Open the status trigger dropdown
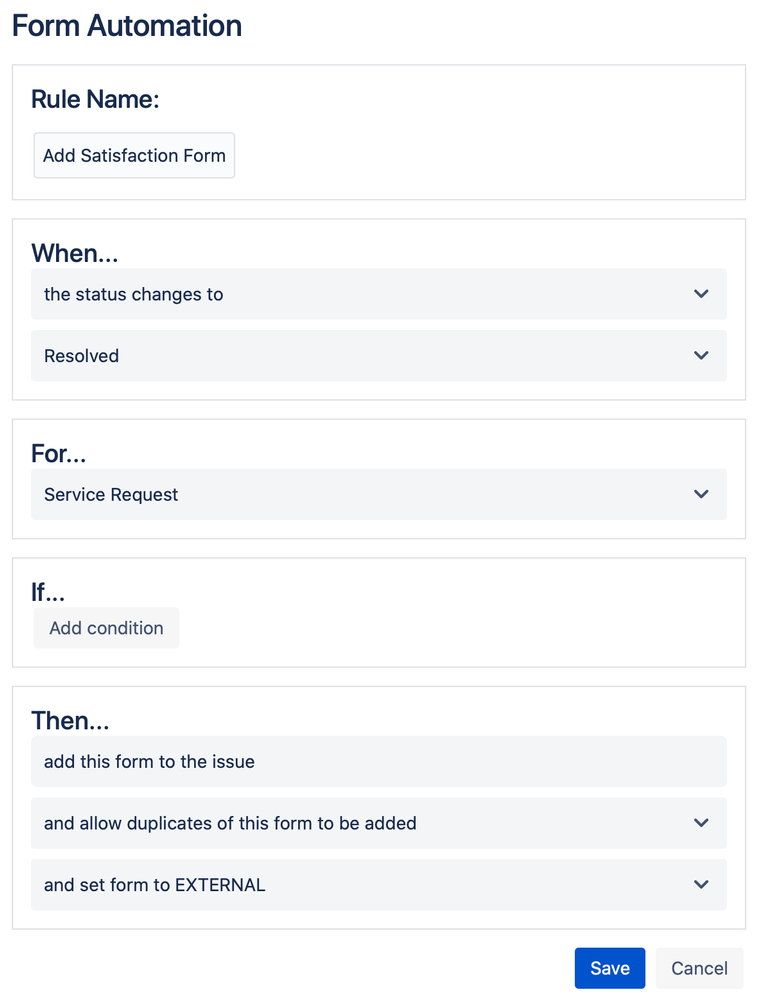This screenshot has height=999, width=758. (x=379, y=294)
